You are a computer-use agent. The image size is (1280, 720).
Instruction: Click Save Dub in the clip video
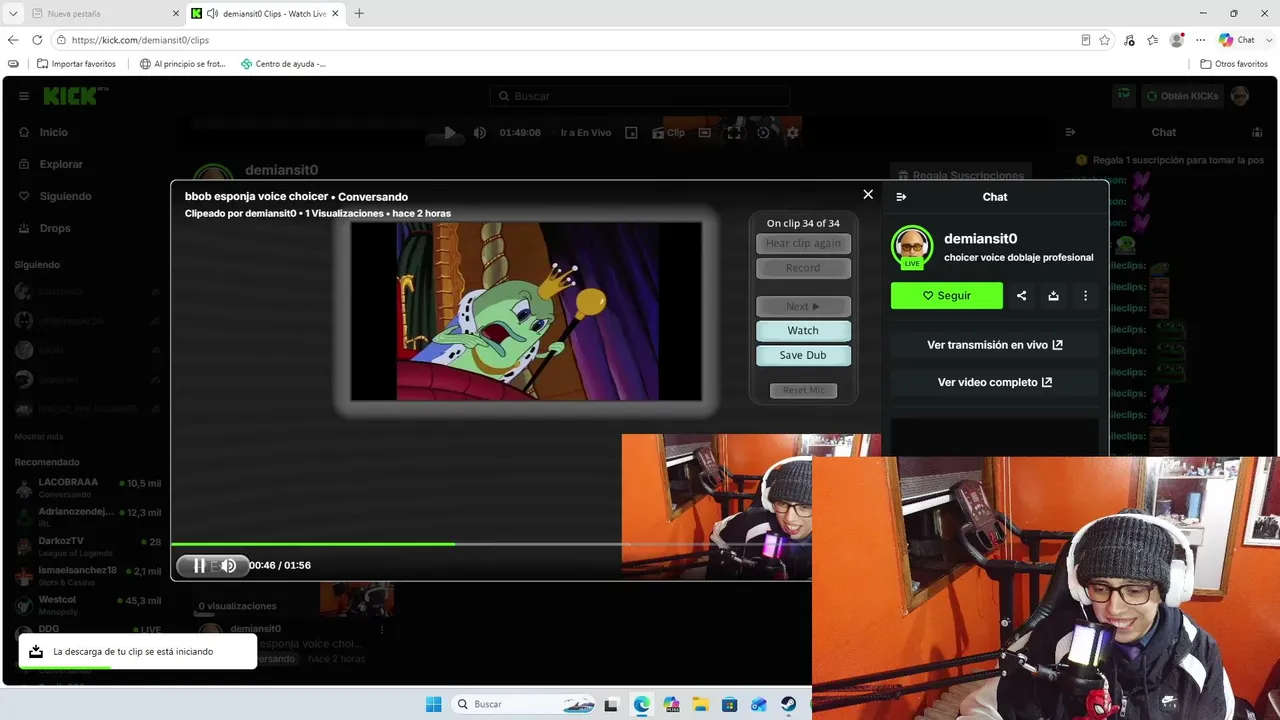(x=803, y=355)
